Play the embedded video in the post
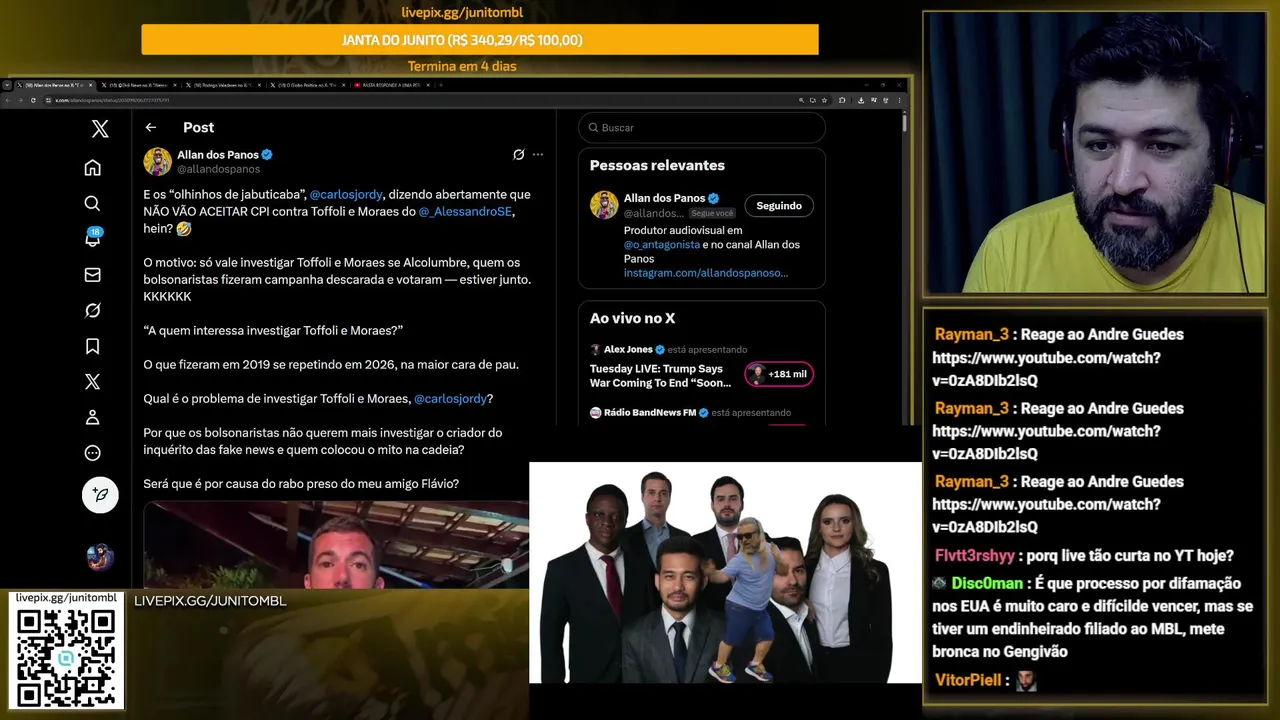The image size is (1280, 720). click(336, 545)
